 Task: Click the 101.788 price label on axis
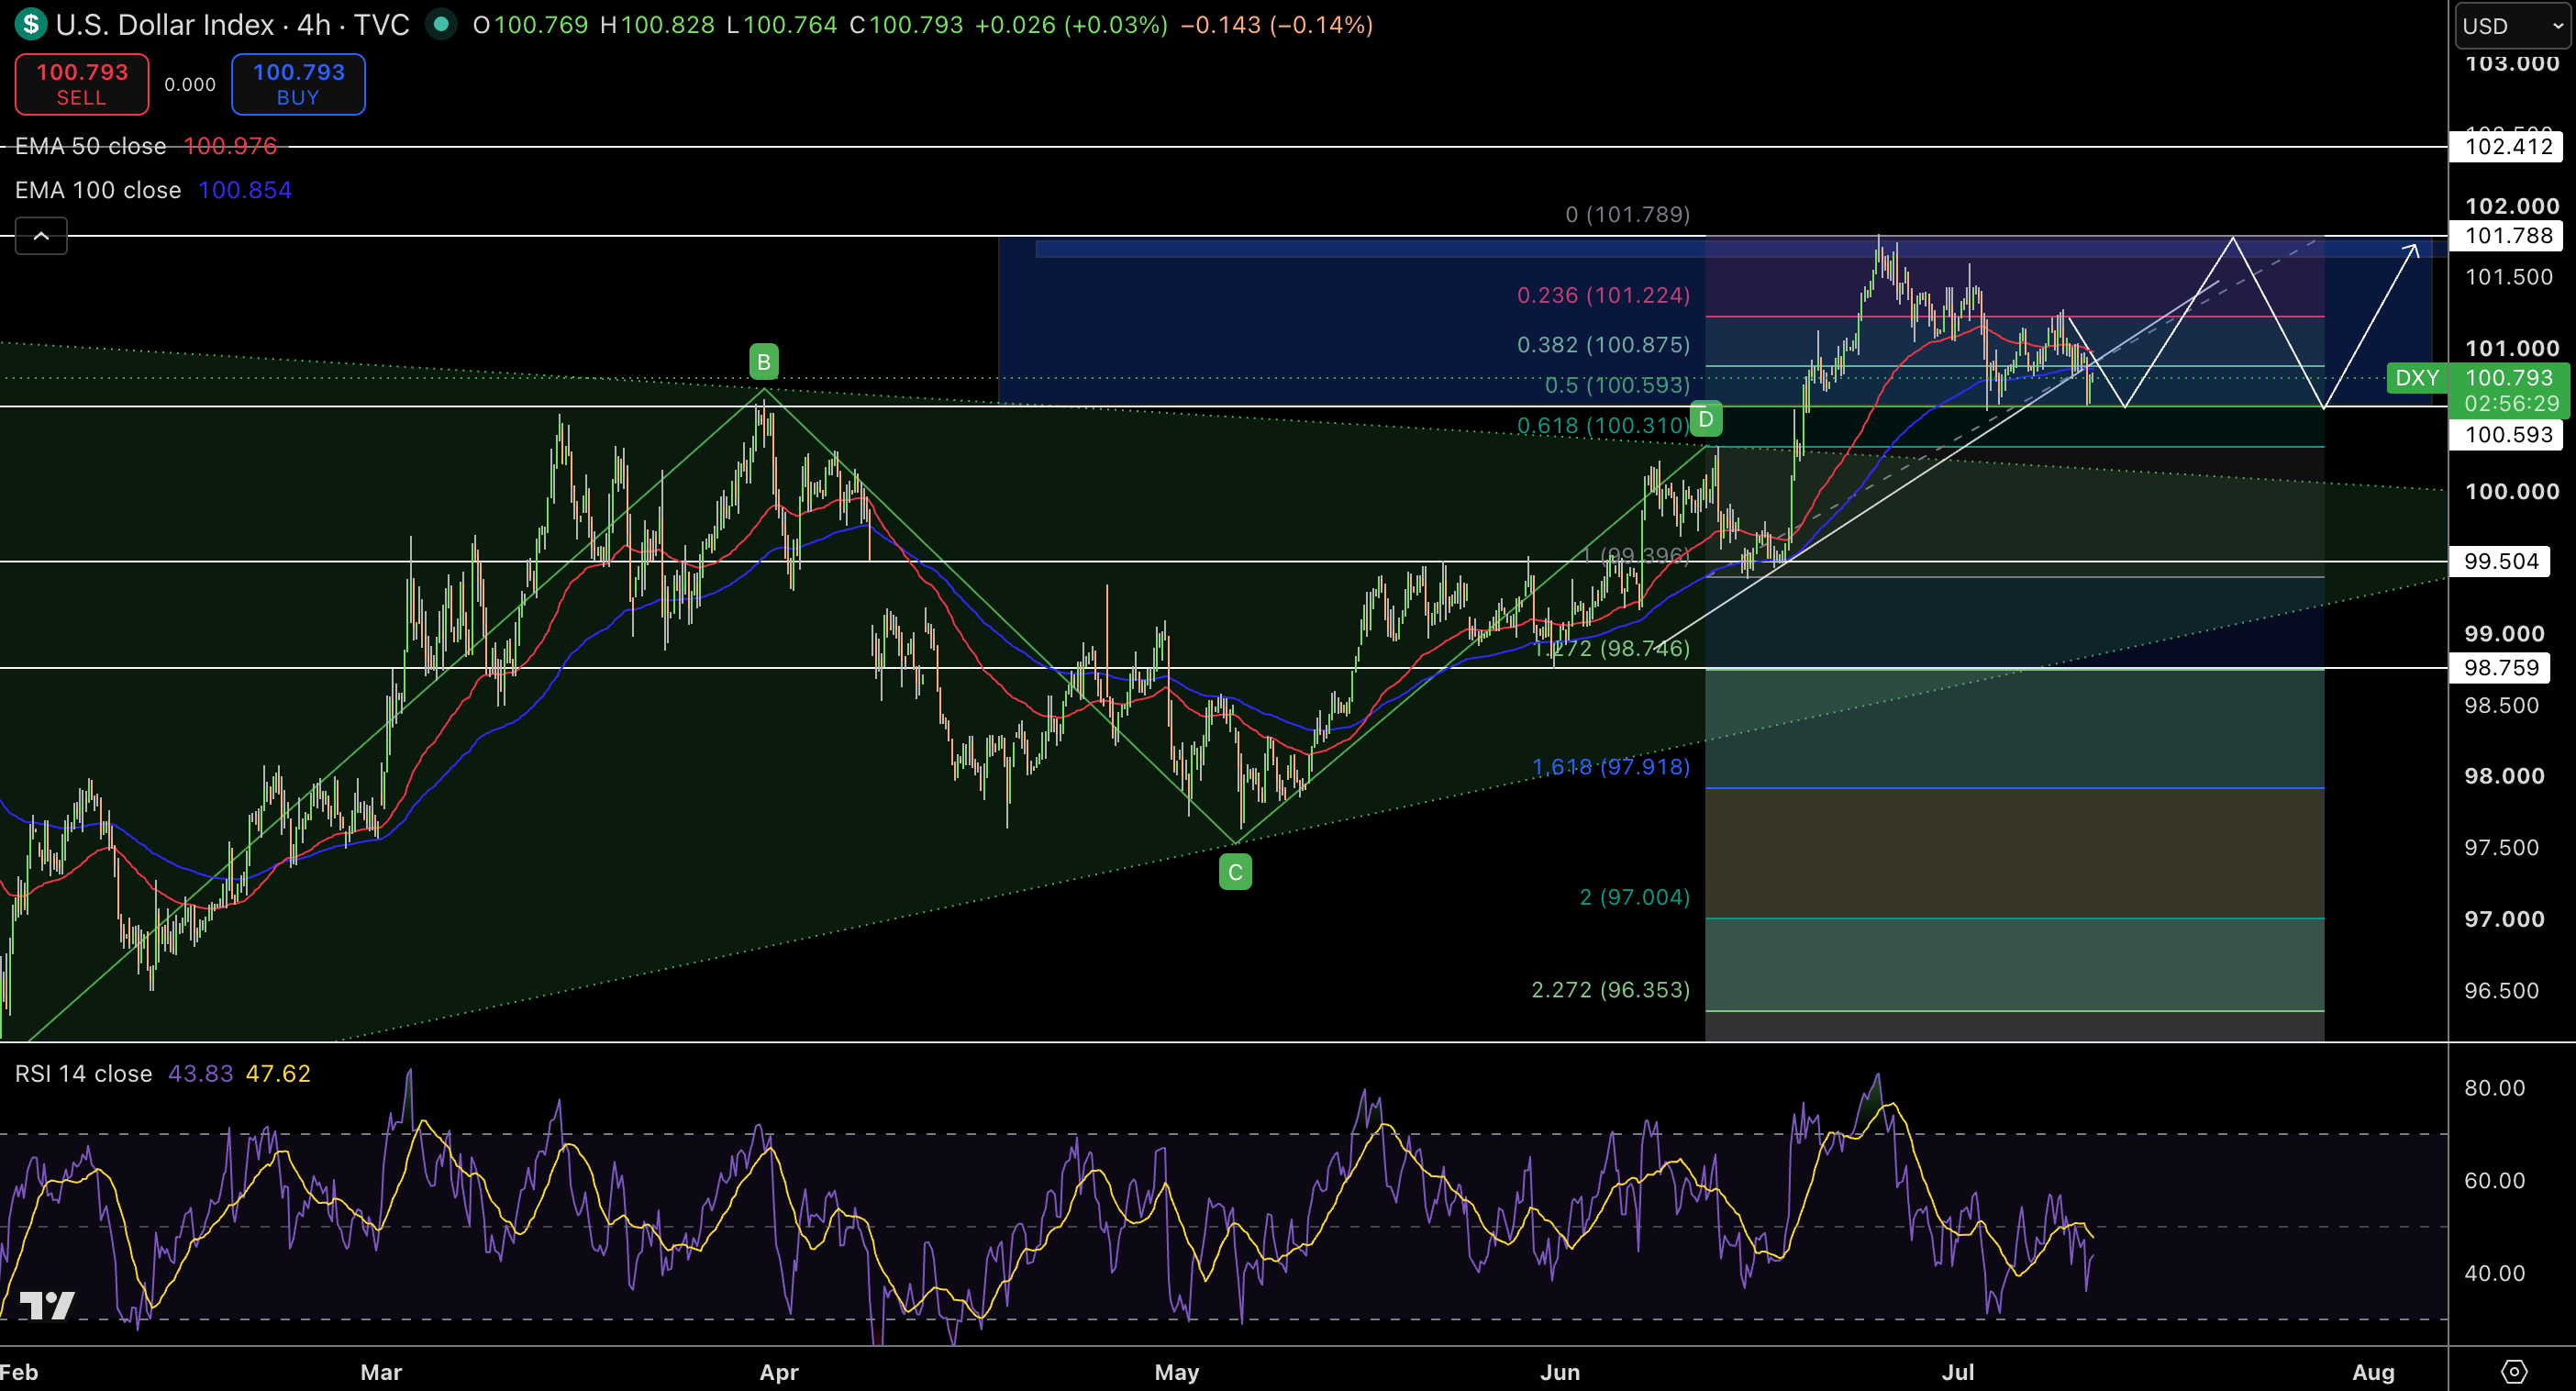2508,236
